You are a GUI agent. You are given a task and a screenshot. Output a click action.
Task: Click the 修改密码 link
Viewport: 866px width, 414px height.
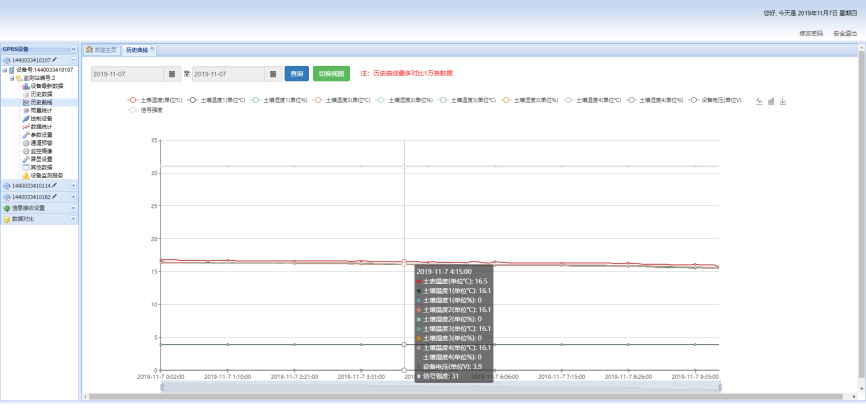(811, 33)
